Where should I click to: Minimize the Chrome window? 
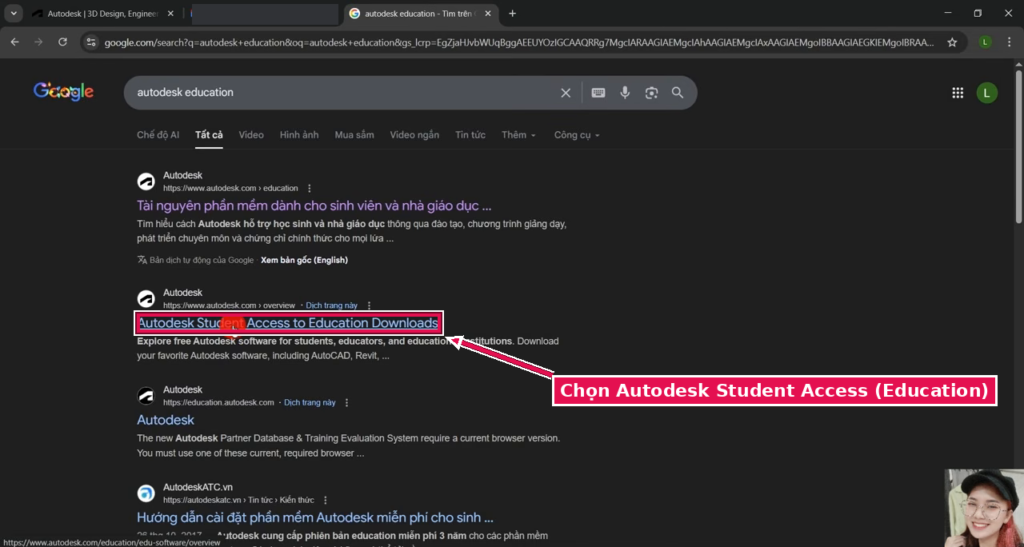click(948, 13)
